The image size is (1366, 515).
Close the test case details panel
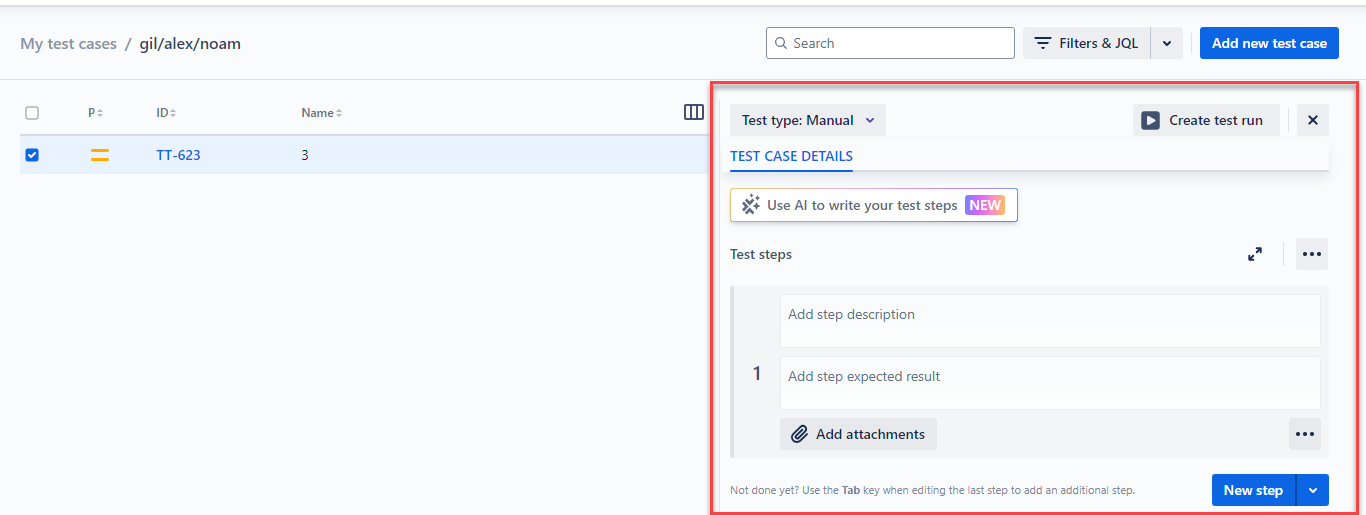1313,120
